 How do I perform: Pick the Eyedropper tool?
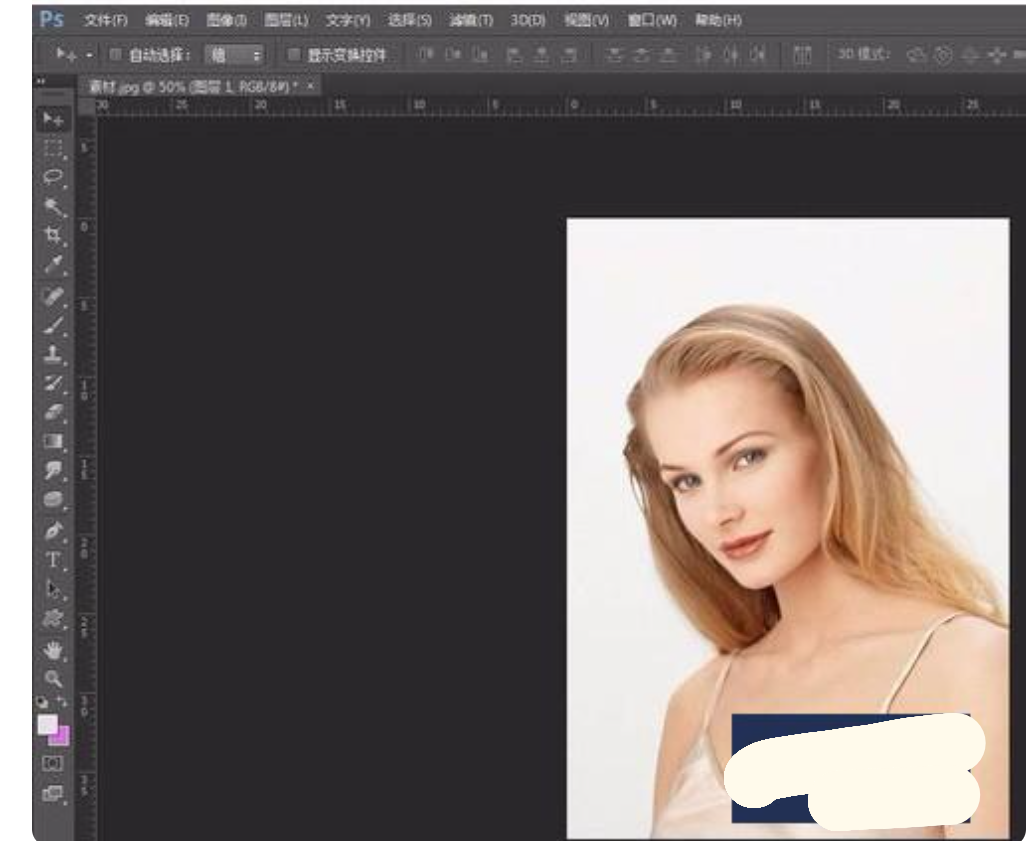[x=52, y=264]
